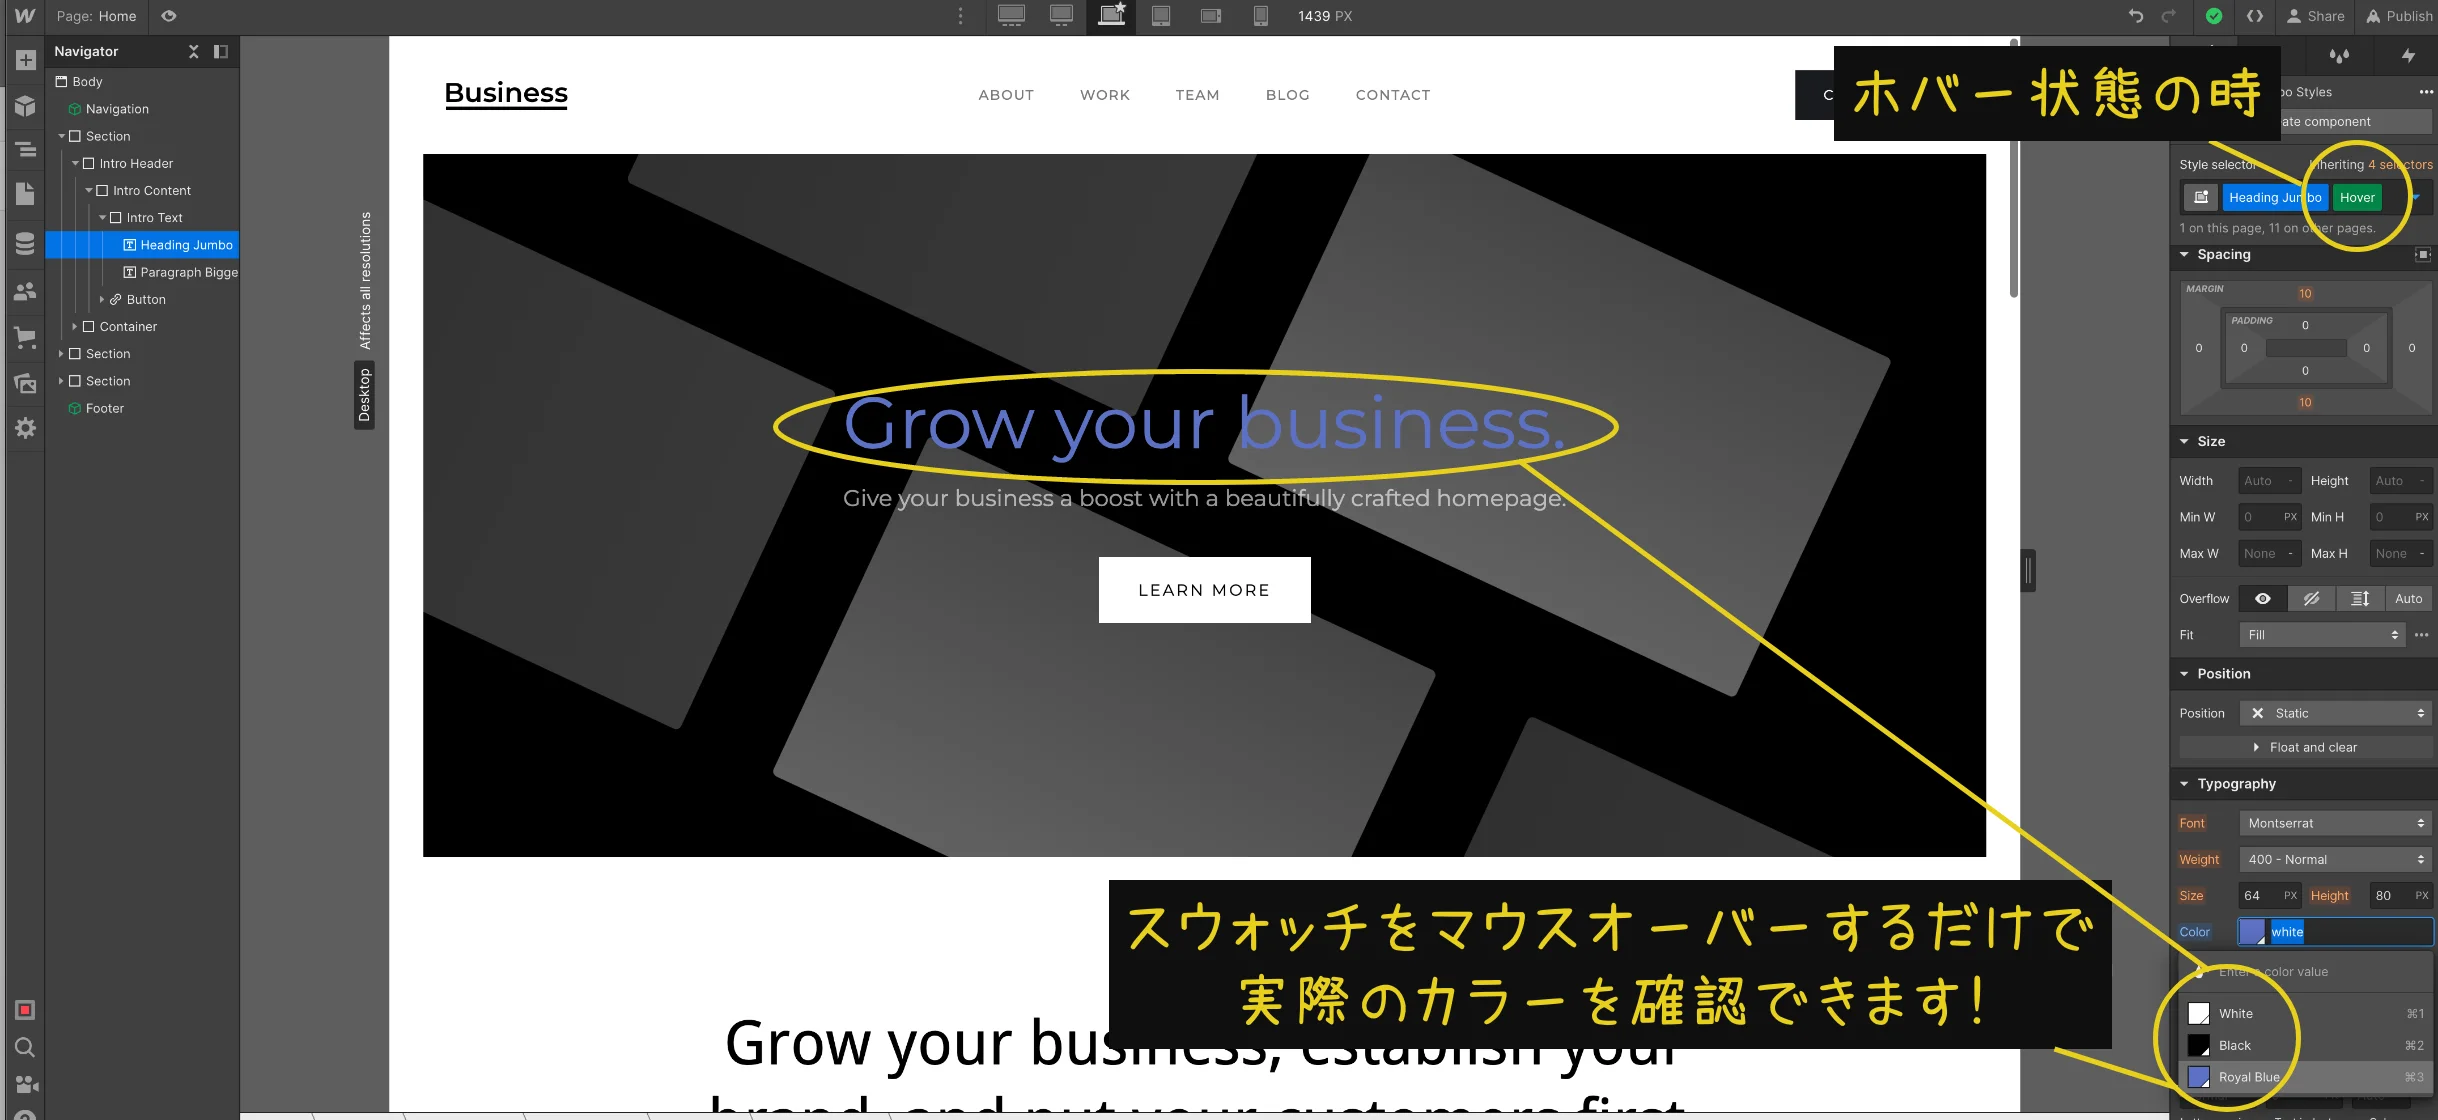Click the static position X icon
This screenshot has width=2438, height=1120.
tap(2256, 712)
